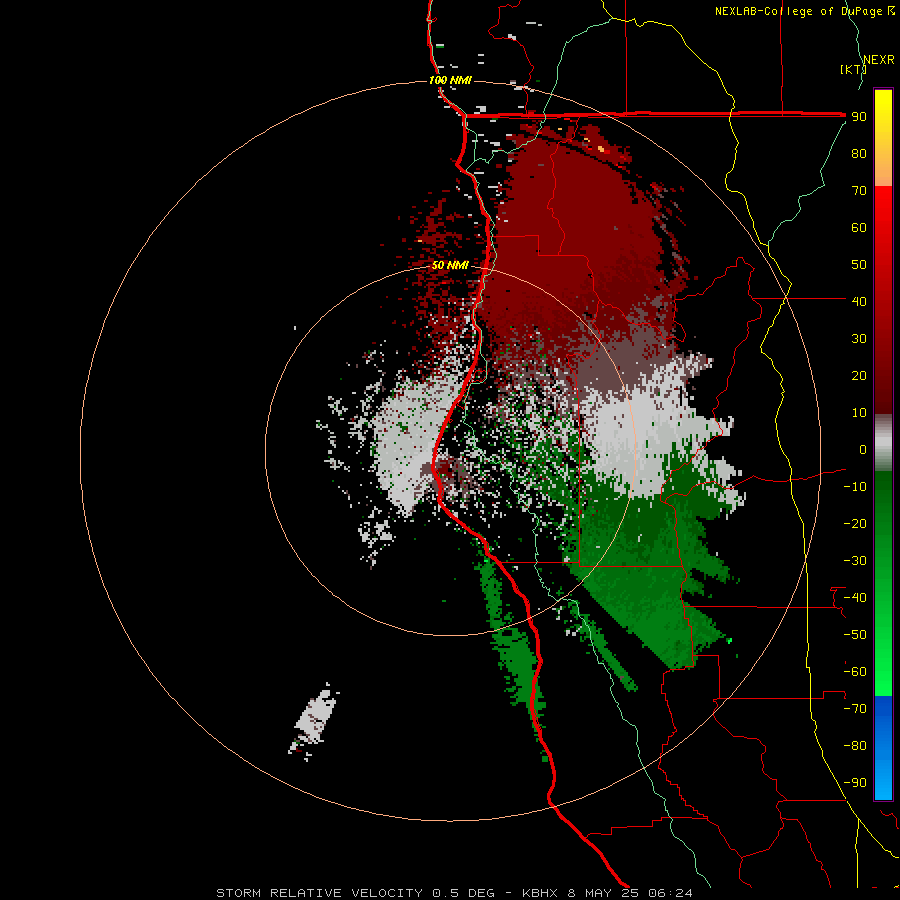The image size is (900, 900).
Task: Click the "60" value on velocity scale
Action: 859,227
